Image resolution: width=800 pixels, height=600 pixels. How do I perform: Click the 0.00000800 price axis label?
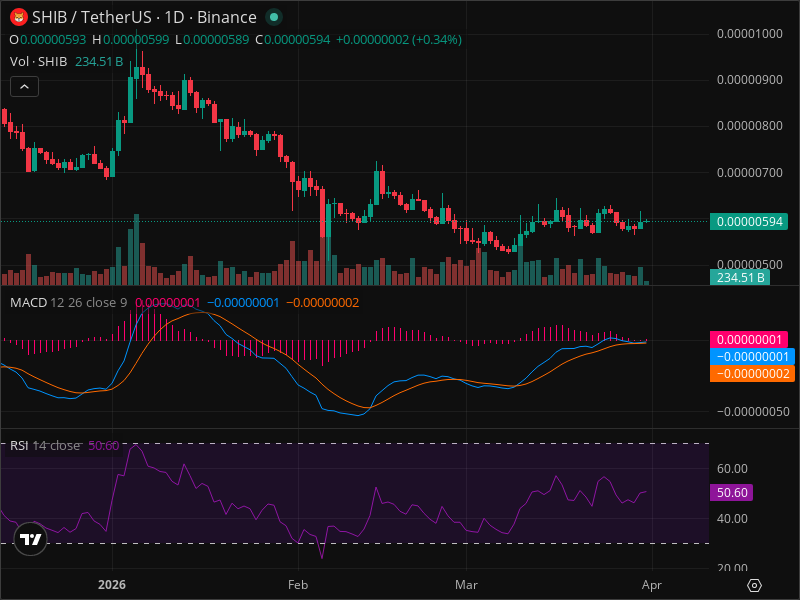click(x=749, y=126)
